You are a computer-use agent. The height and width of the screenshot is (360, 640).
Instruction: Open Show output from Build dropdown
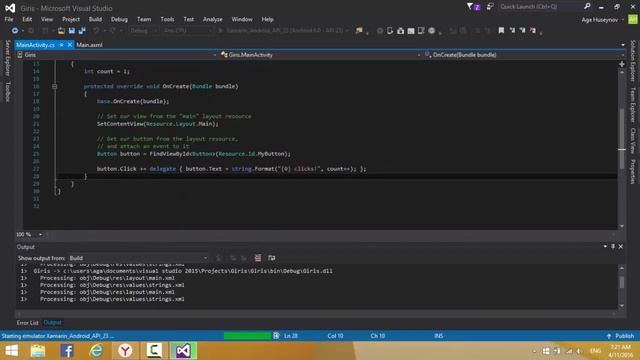139,258
